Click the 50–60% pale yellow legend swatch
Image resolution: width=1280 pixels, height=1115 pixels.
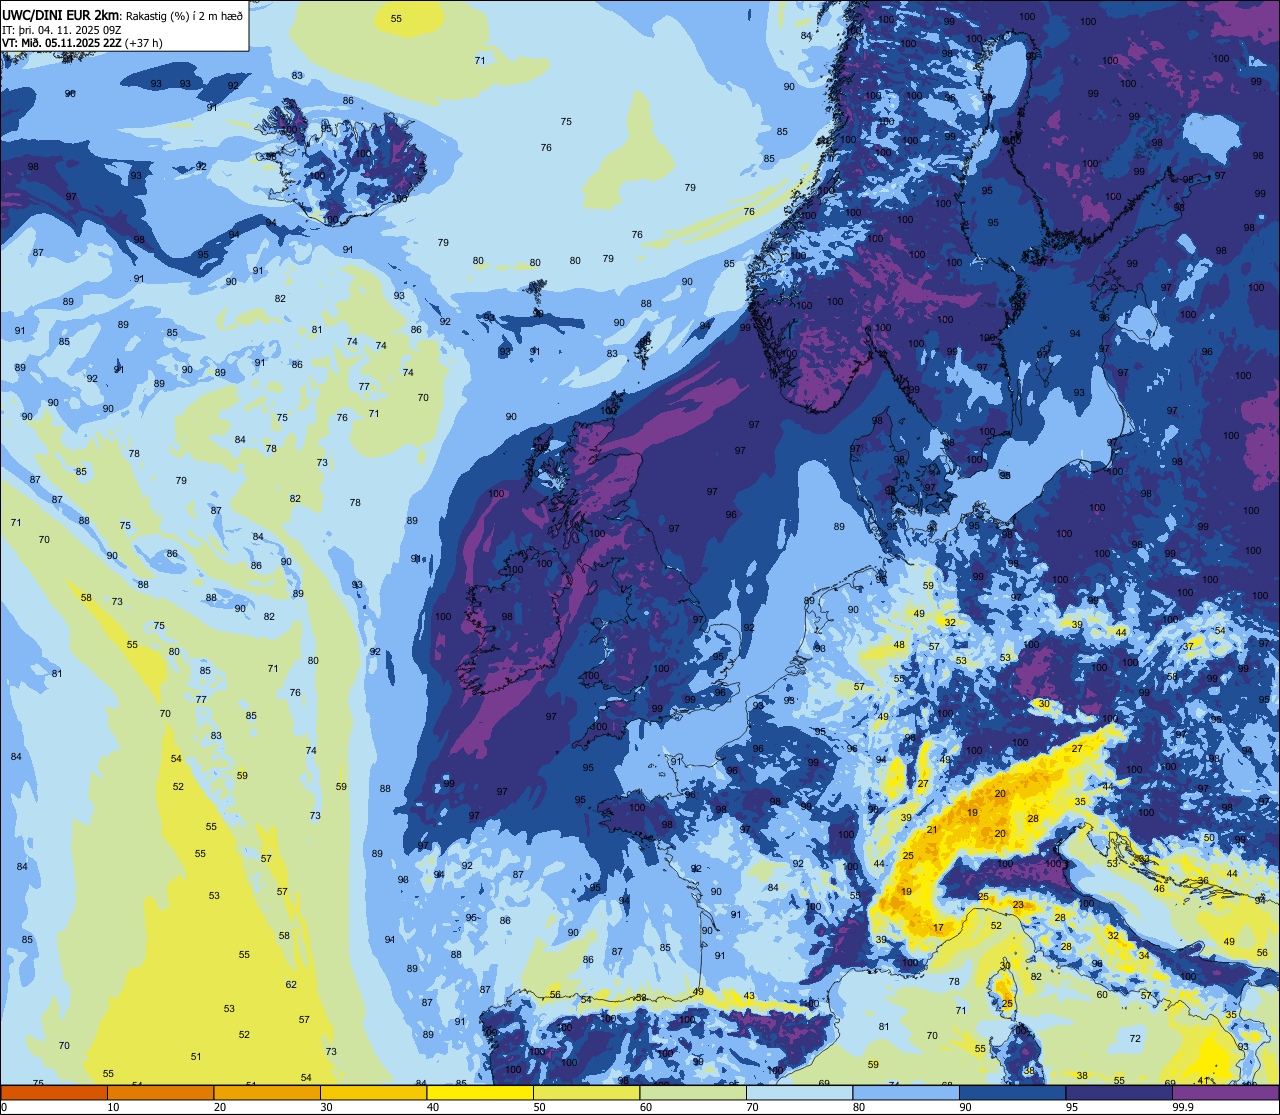click(x=586, y=1093)
